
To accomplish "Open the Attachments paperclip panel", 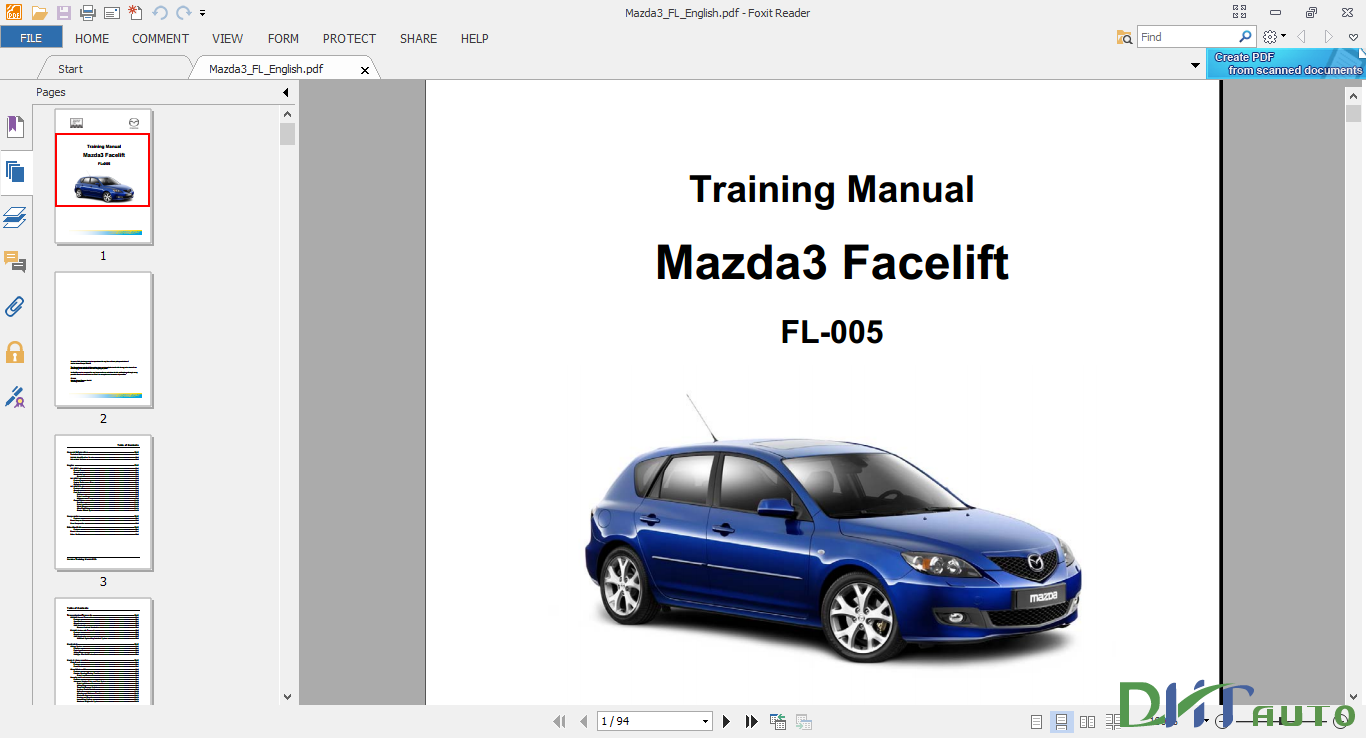I will (15, 307).
